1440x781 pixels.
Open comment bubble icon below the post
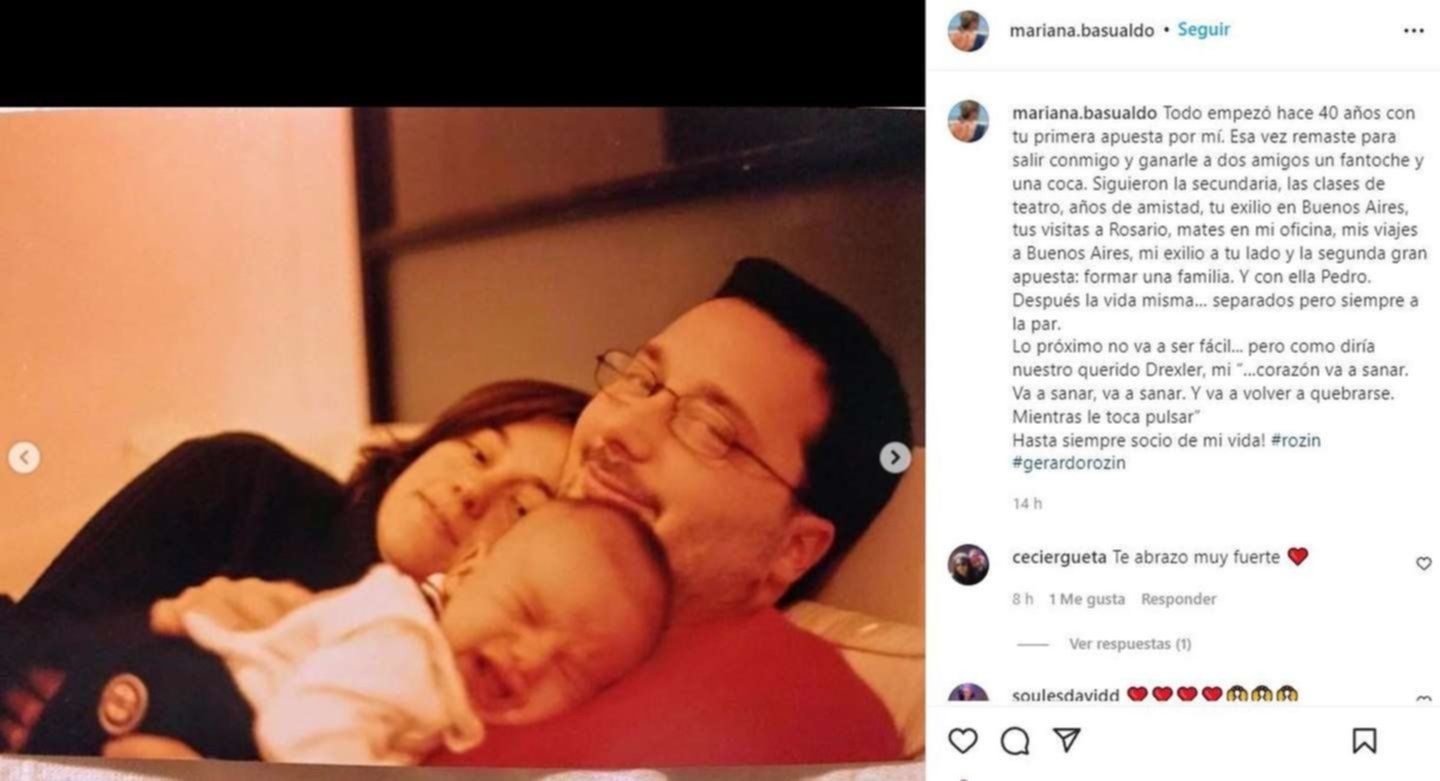point(1015,741)
